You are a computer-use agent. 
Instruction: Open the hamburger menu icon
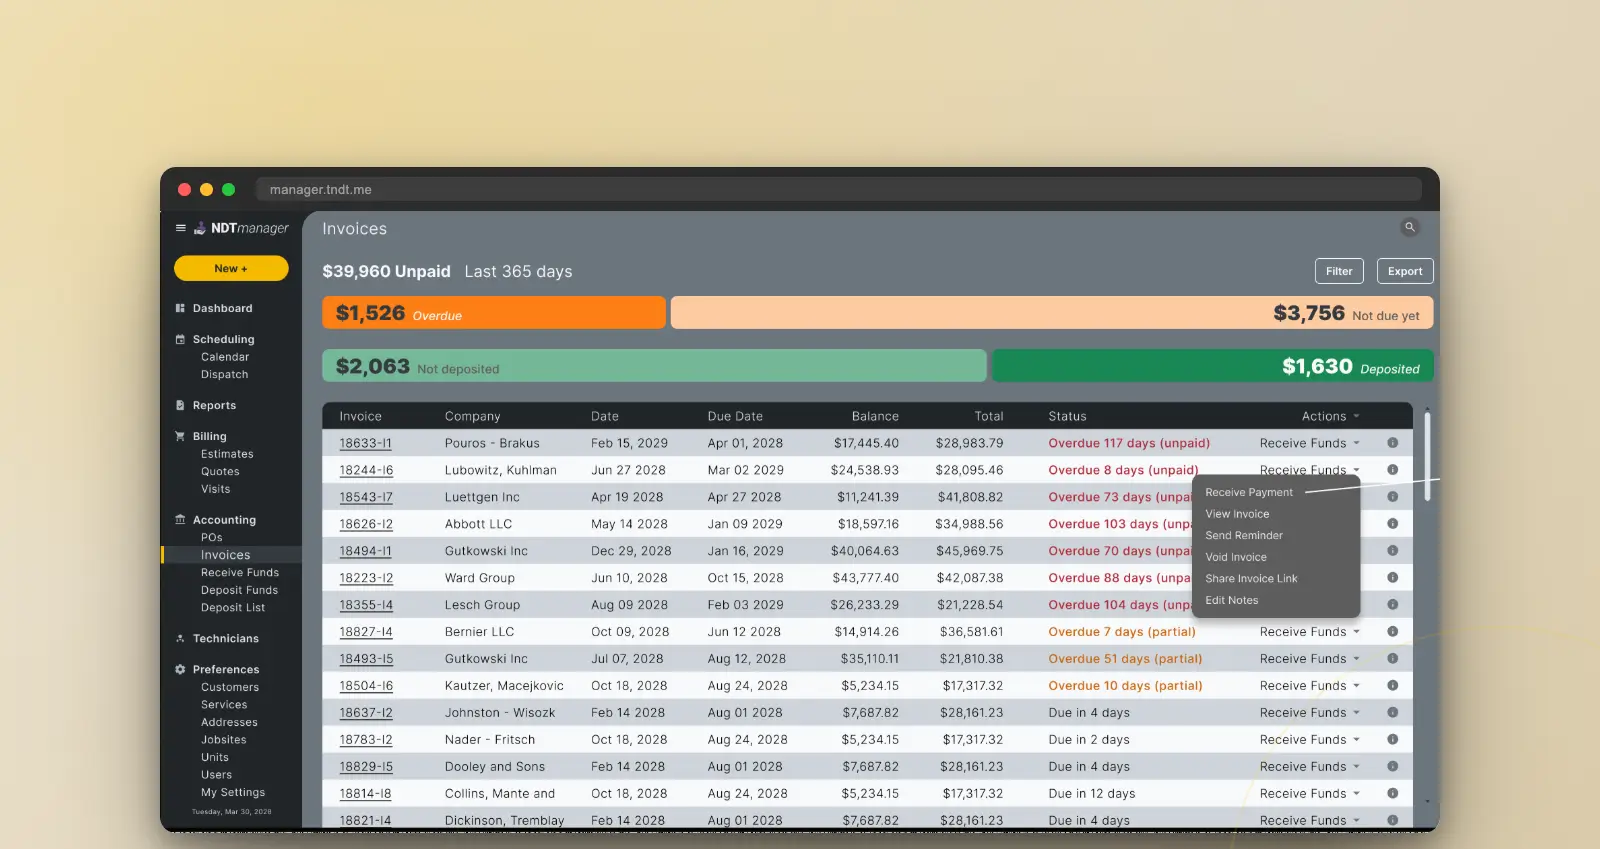click(181, 228)
